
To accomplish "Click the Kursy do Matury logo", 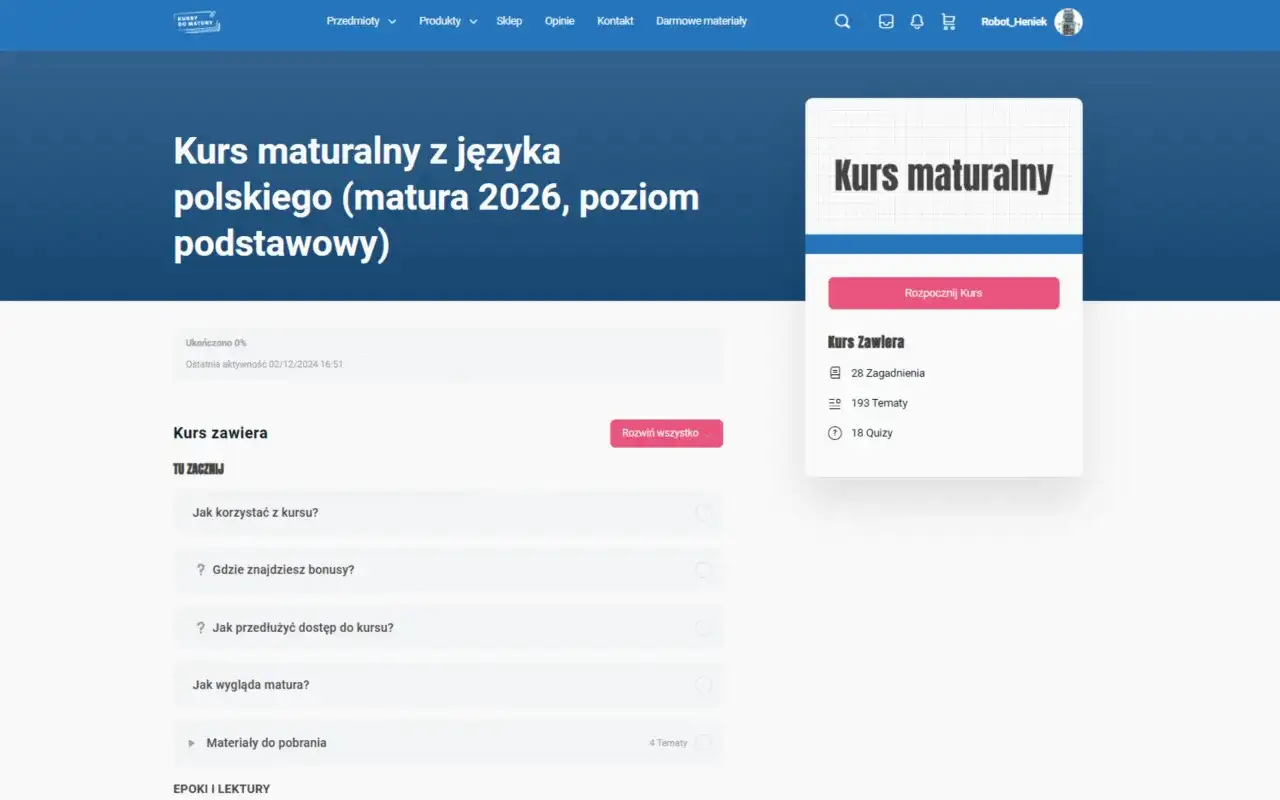I will 196,21.
